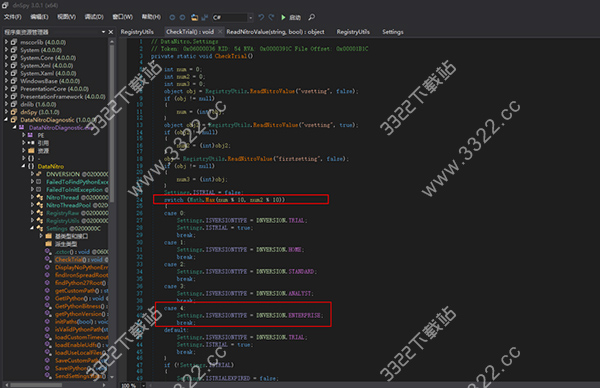
Task: Click the 基类型和接口 folder icon
Action: tap(49, 236)
